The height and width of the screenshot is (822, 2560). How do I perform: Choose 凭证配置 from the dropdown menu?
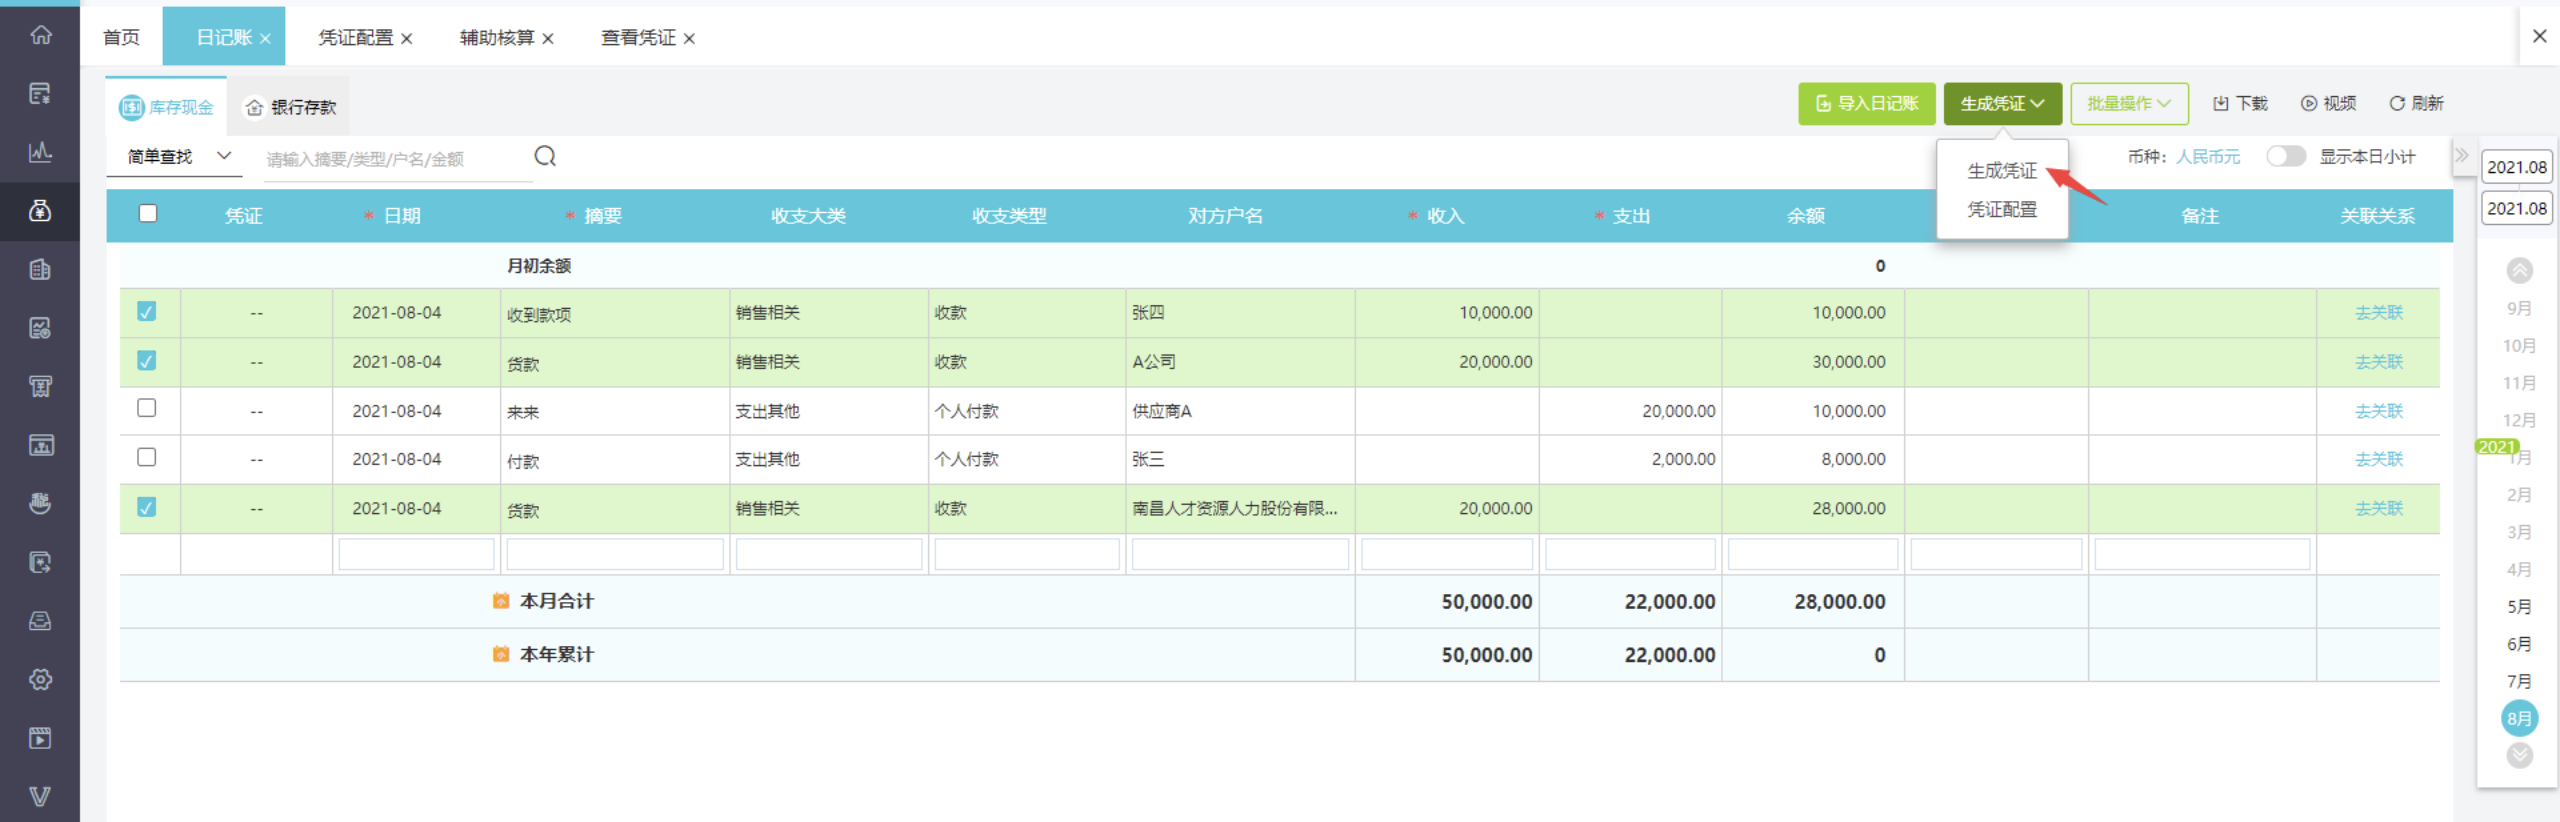[2002, 210]
